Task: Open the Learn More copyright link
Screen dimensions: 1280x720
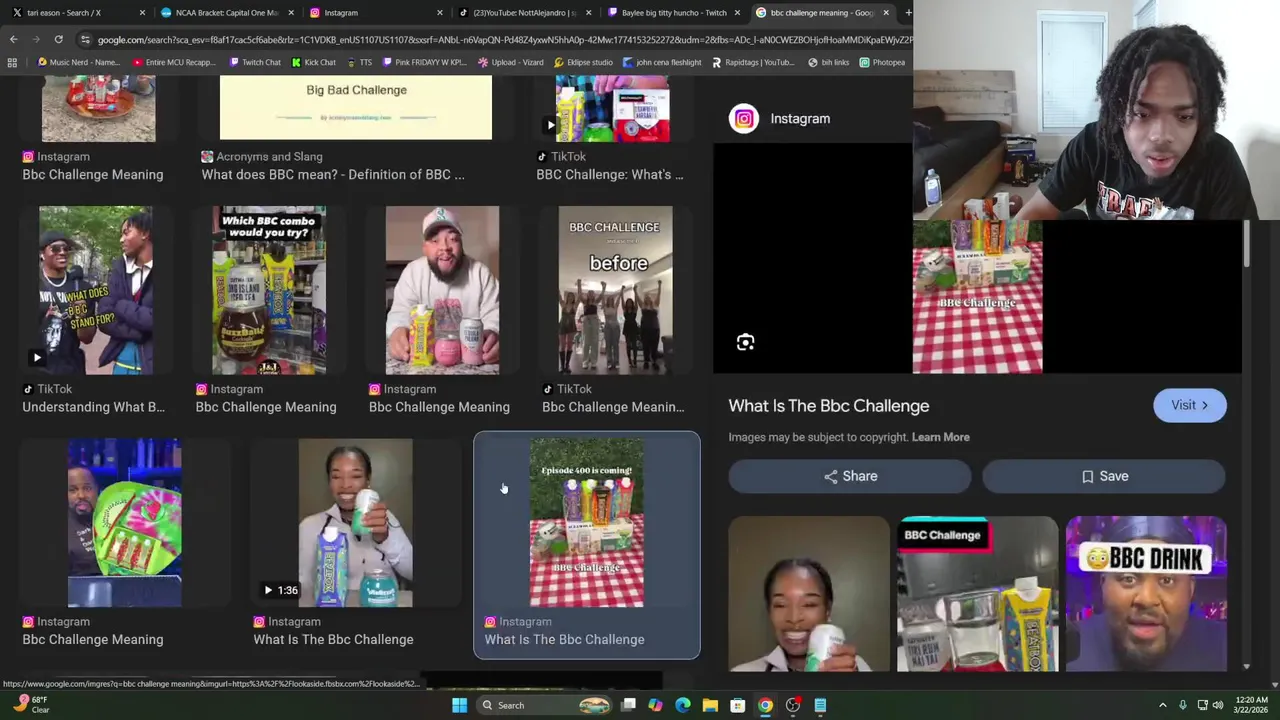Action: 940,437
